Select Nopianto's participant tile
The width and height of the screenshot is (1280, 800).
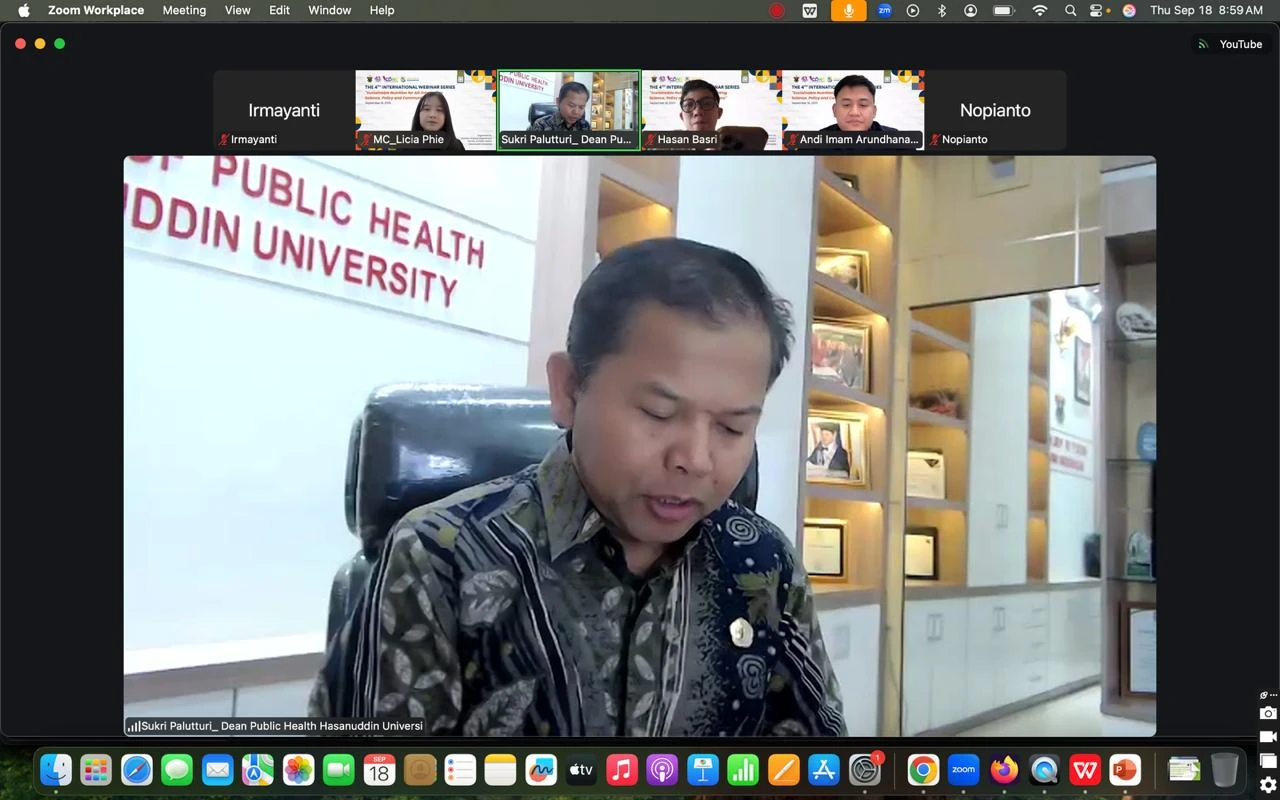[995, 110]
